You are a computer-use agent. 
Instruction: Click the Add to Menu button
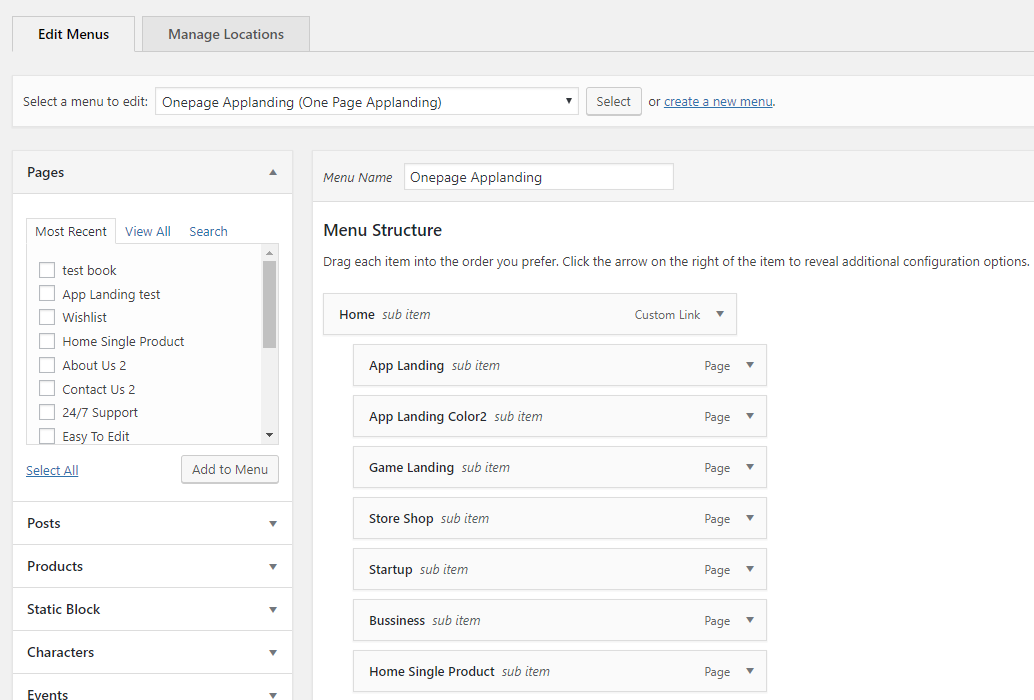(x=229, y=469)
